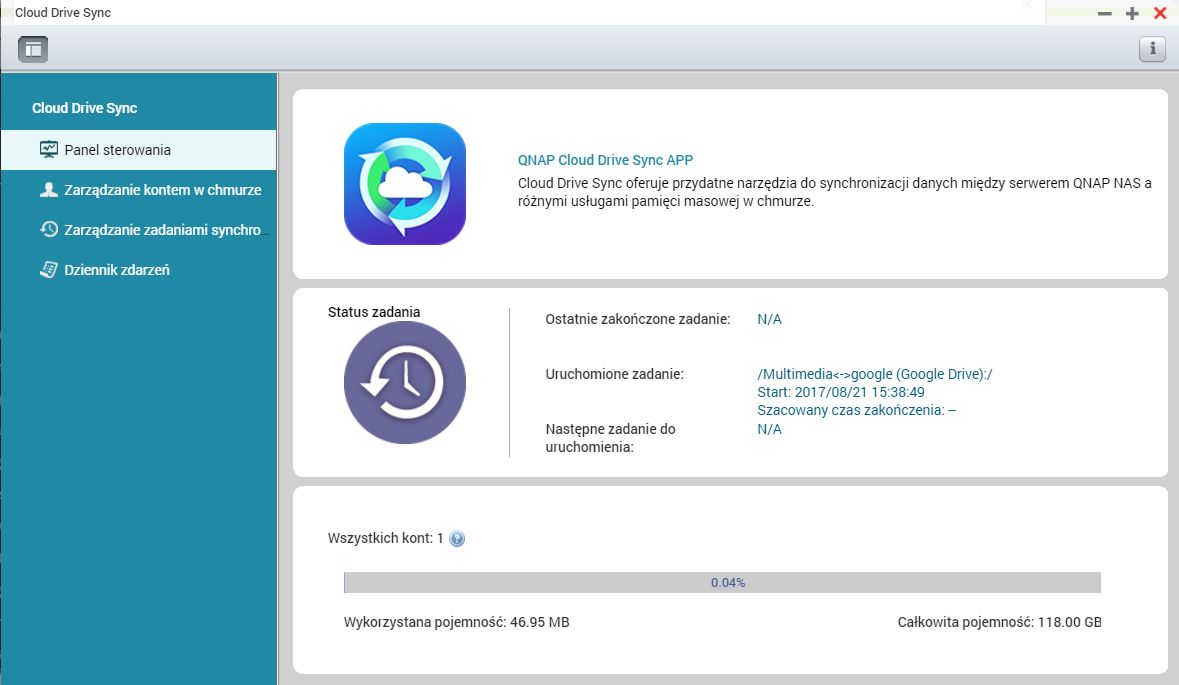
Task: Open help icon next to Wszystkich kont
Action: point(457,538)
